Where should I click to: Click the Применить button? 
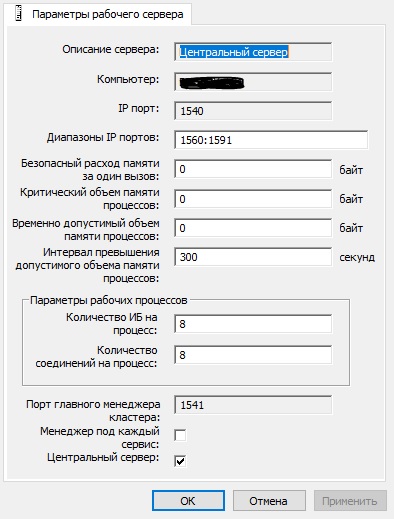tap(350, 501)
